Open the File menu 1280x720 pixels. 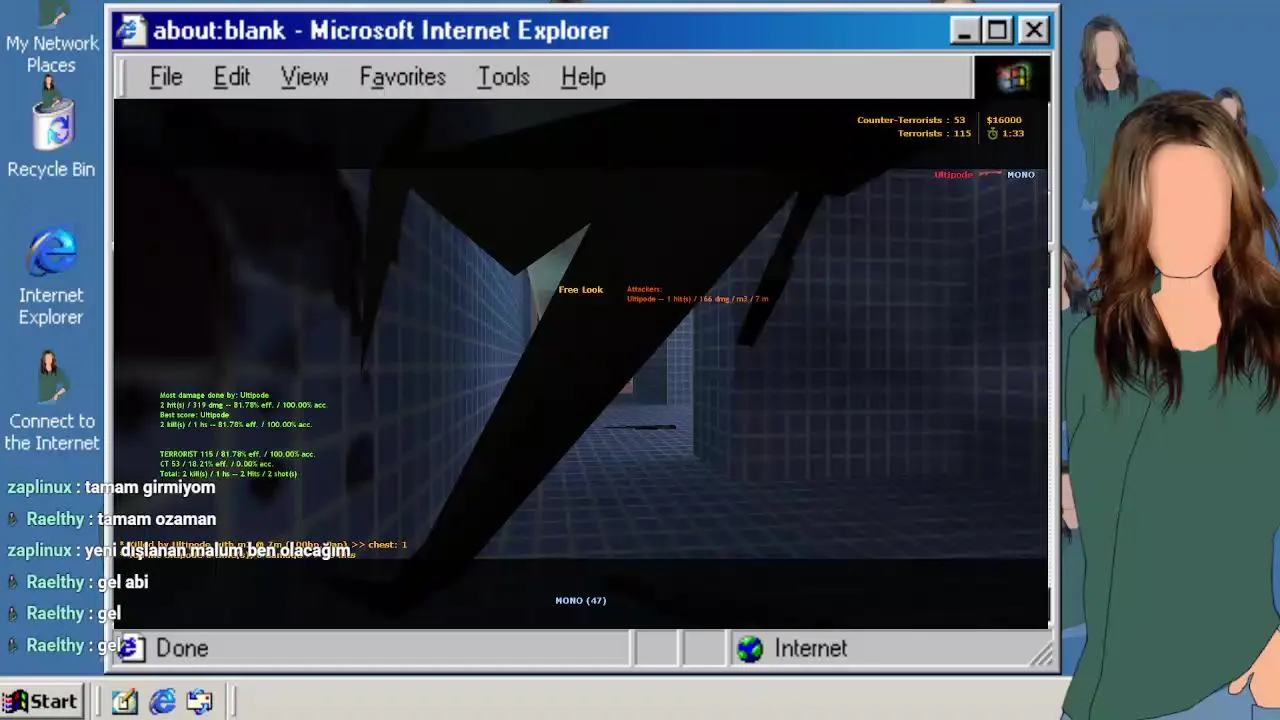coord(166,77)
